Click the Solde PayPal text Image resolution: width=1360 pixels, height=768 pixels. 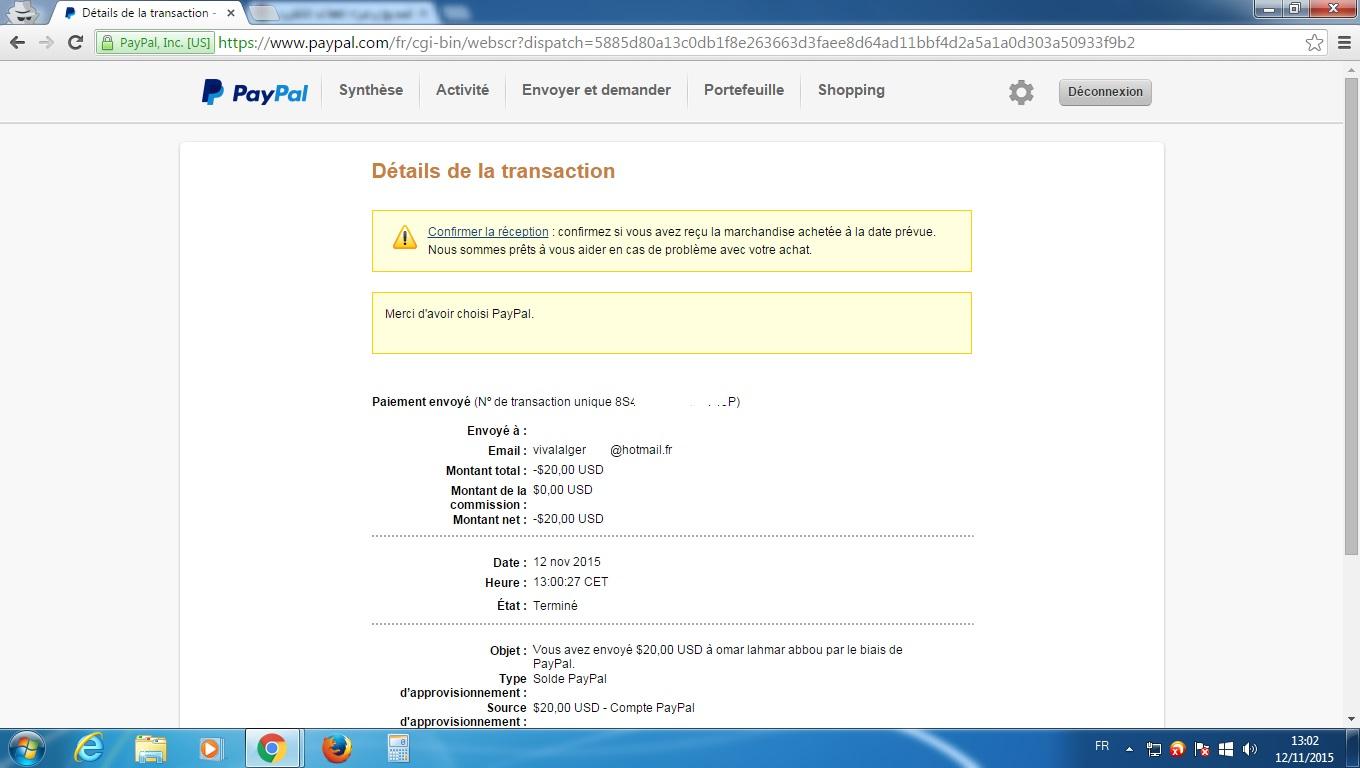coord(570,679)
